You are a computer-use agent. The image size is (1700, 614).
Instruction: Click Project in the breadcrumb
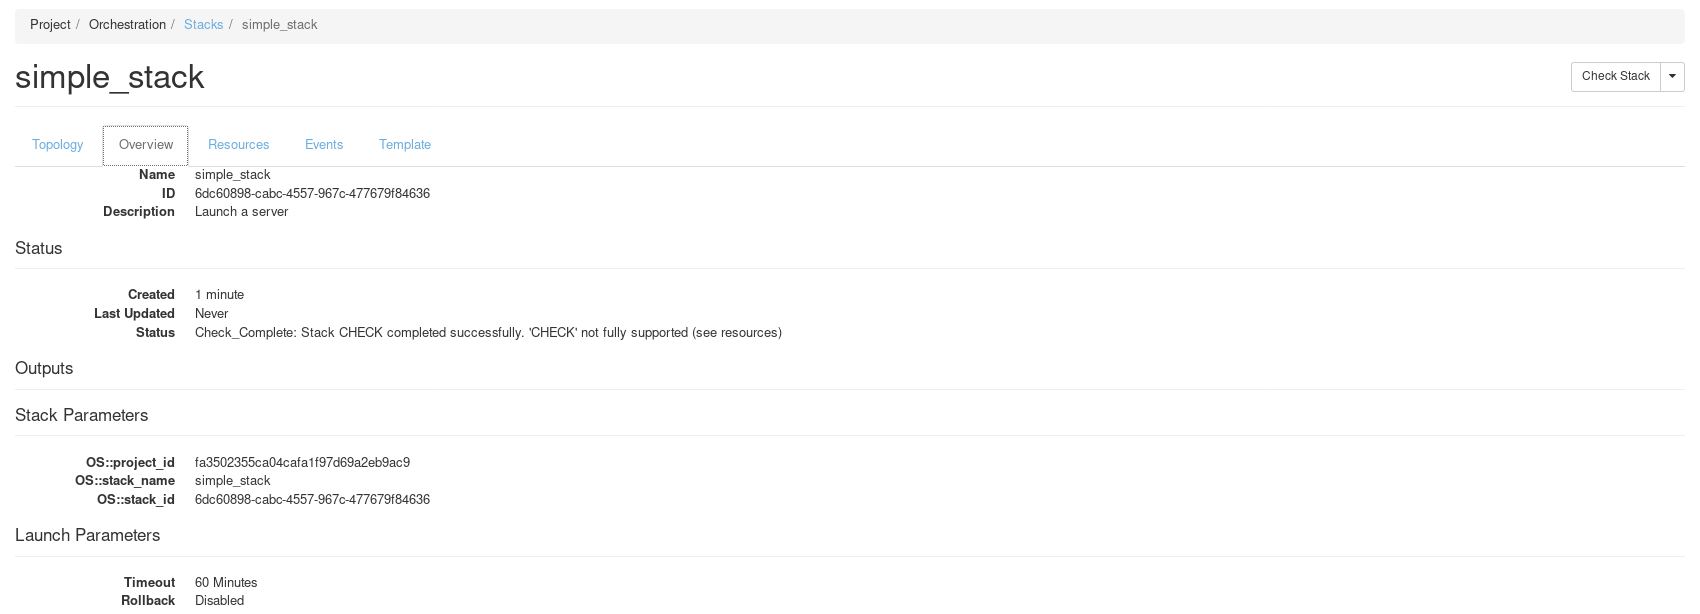pyautogui.click(x=50, y=25)
